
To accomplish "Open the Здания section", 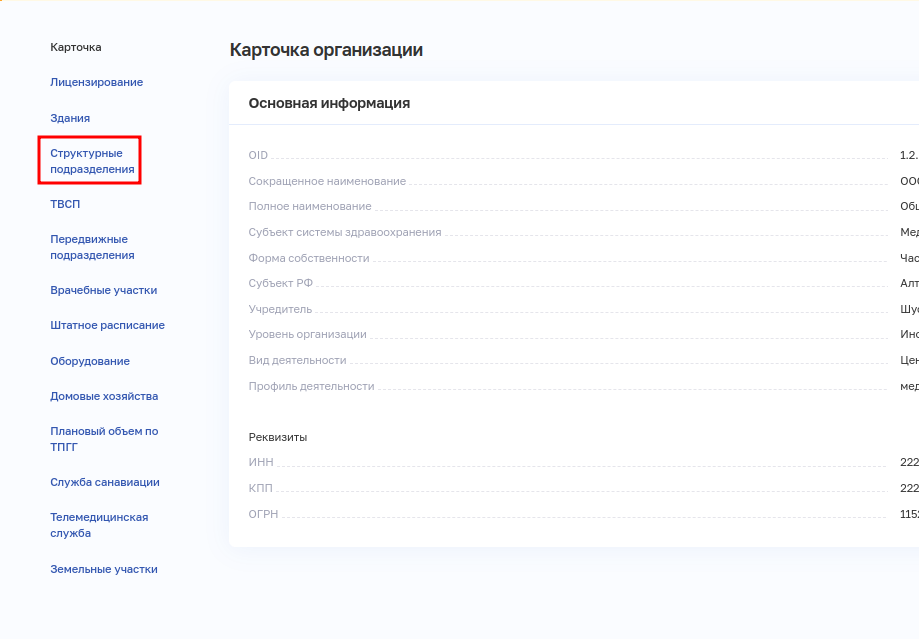I will click(70, 118).
